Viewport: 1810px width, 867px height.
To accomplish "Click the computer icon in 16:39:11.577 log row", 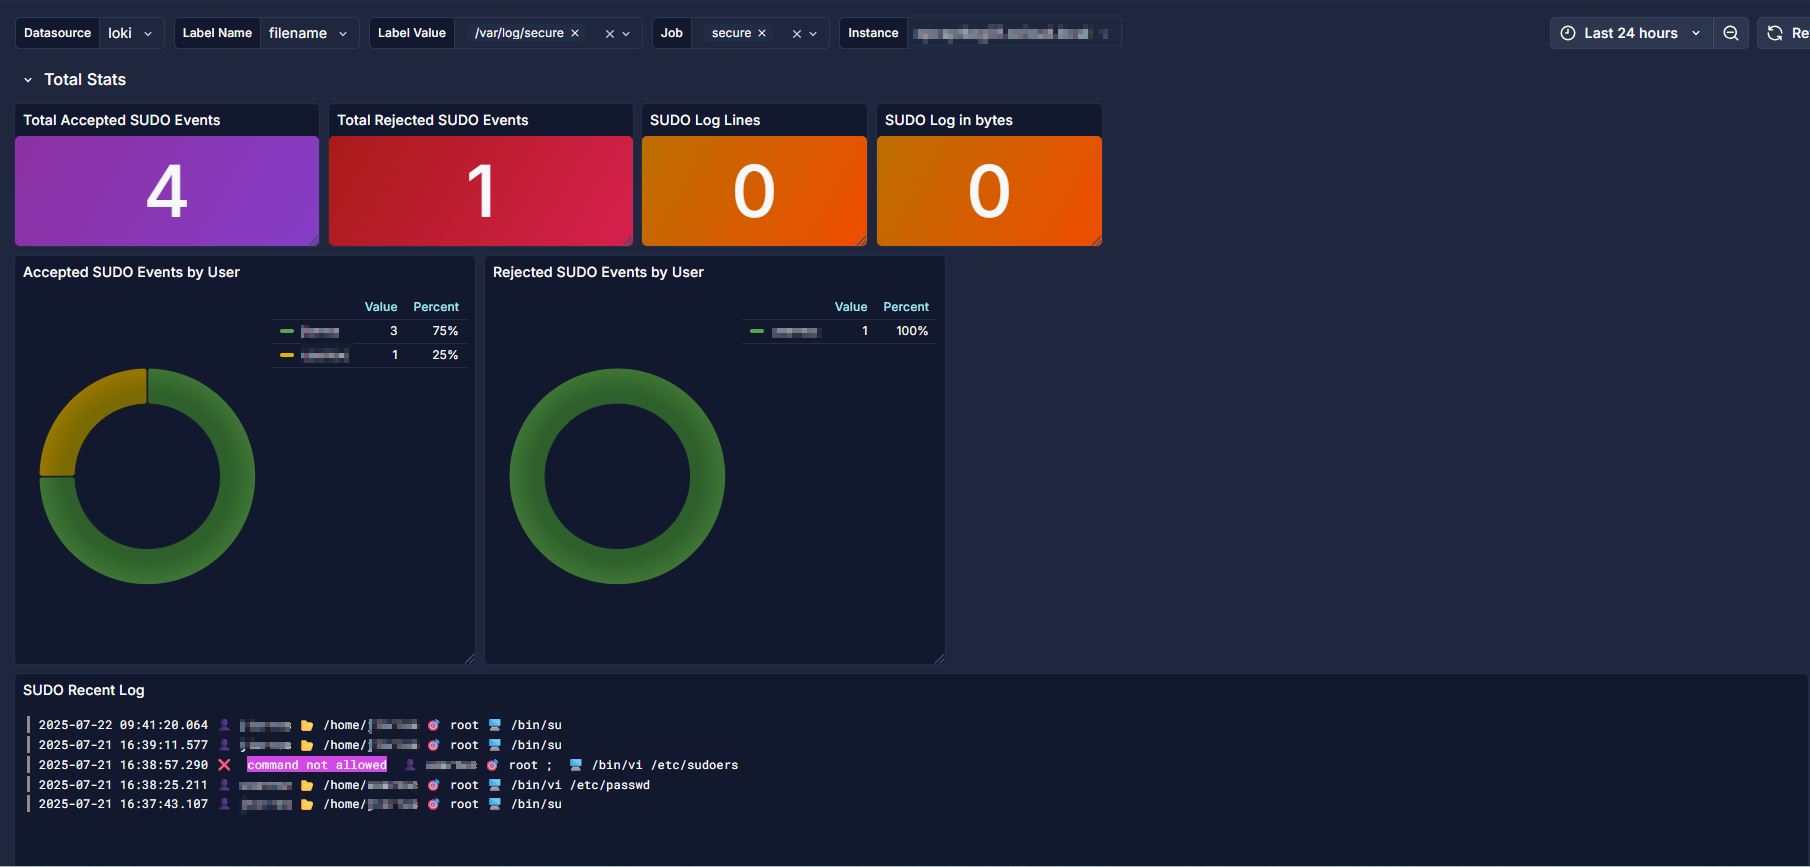I will pos(494,745).
